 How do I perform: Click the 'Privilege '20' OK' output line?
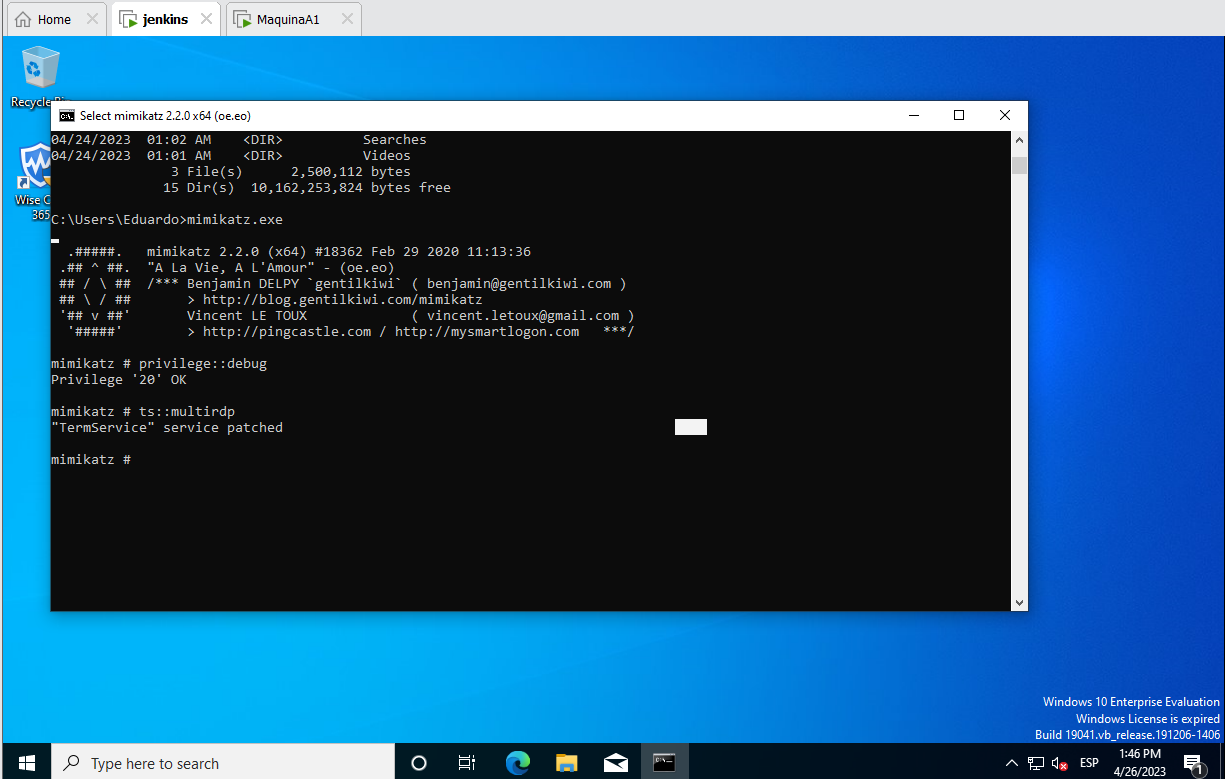(119, 380)
